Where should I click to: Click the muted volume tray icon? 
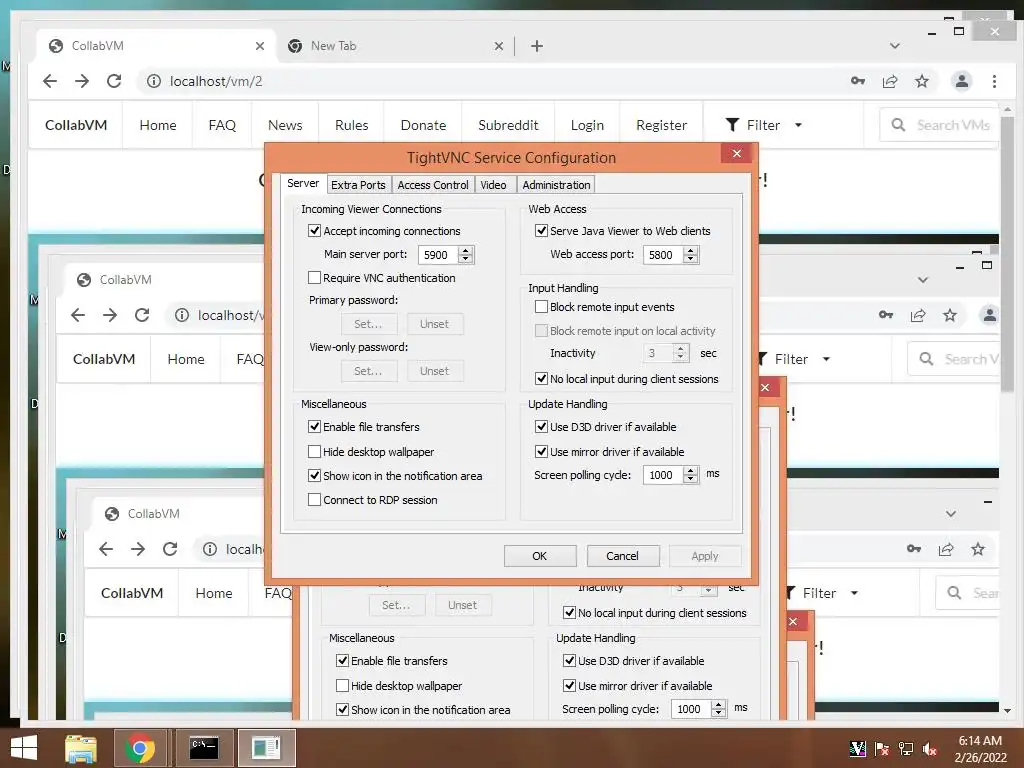[929, 749]
